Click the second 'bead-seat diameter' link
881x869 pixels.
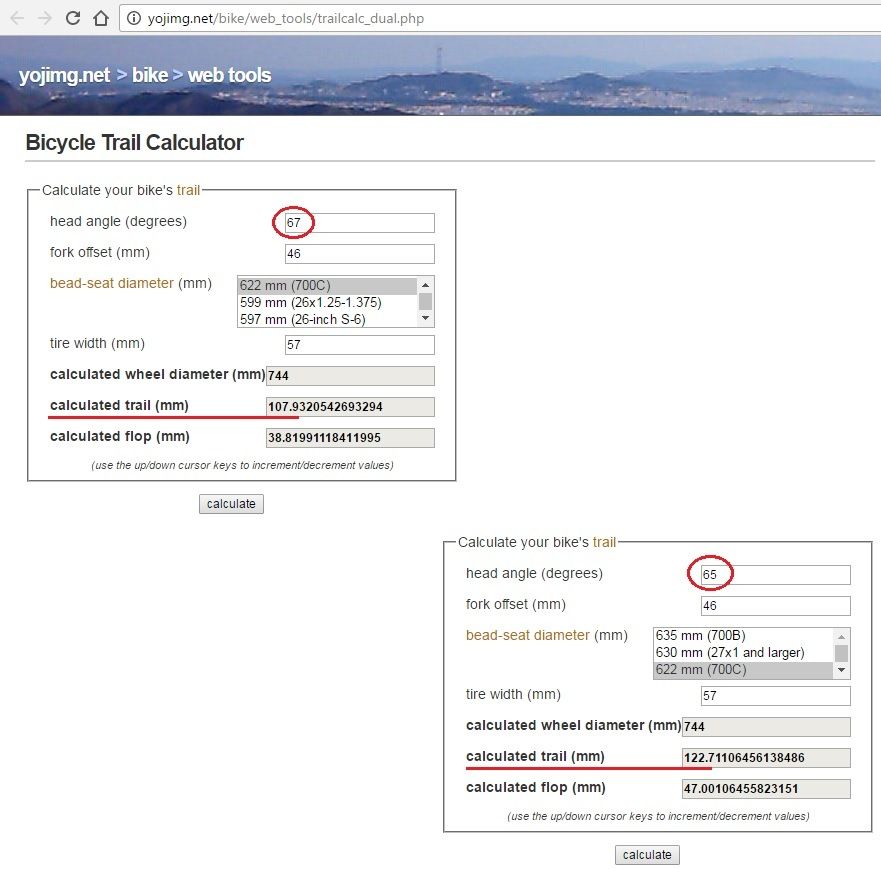[527, 635]
